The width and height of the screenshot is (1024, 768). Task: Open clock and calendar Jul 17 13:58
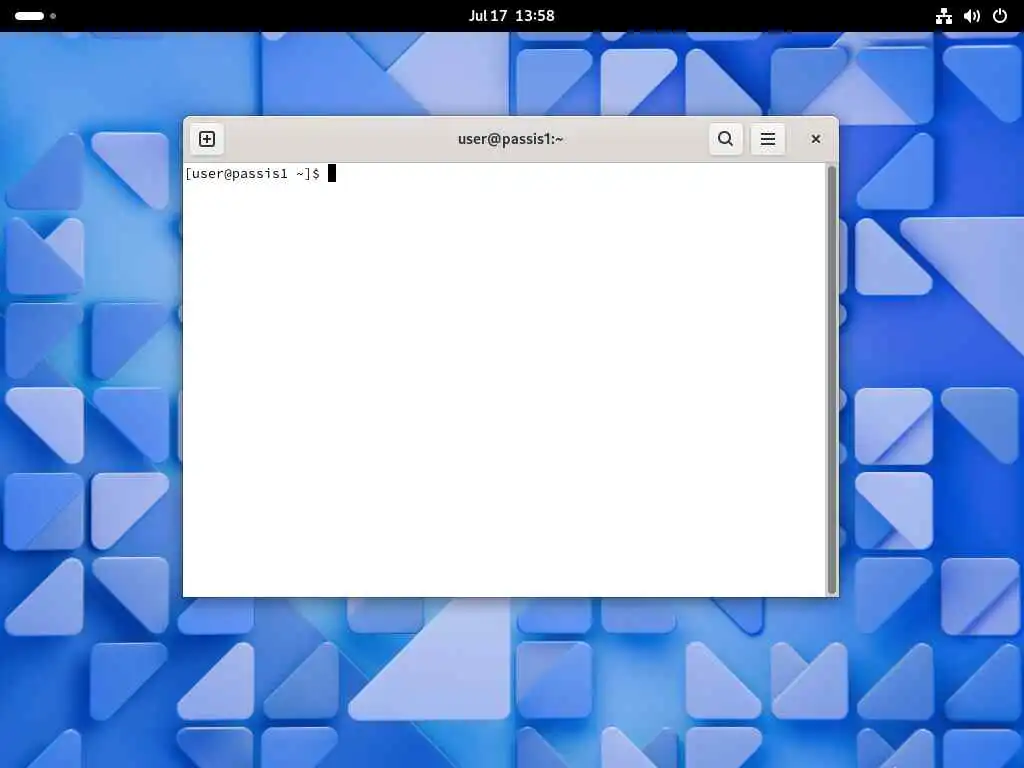point(511,16)
